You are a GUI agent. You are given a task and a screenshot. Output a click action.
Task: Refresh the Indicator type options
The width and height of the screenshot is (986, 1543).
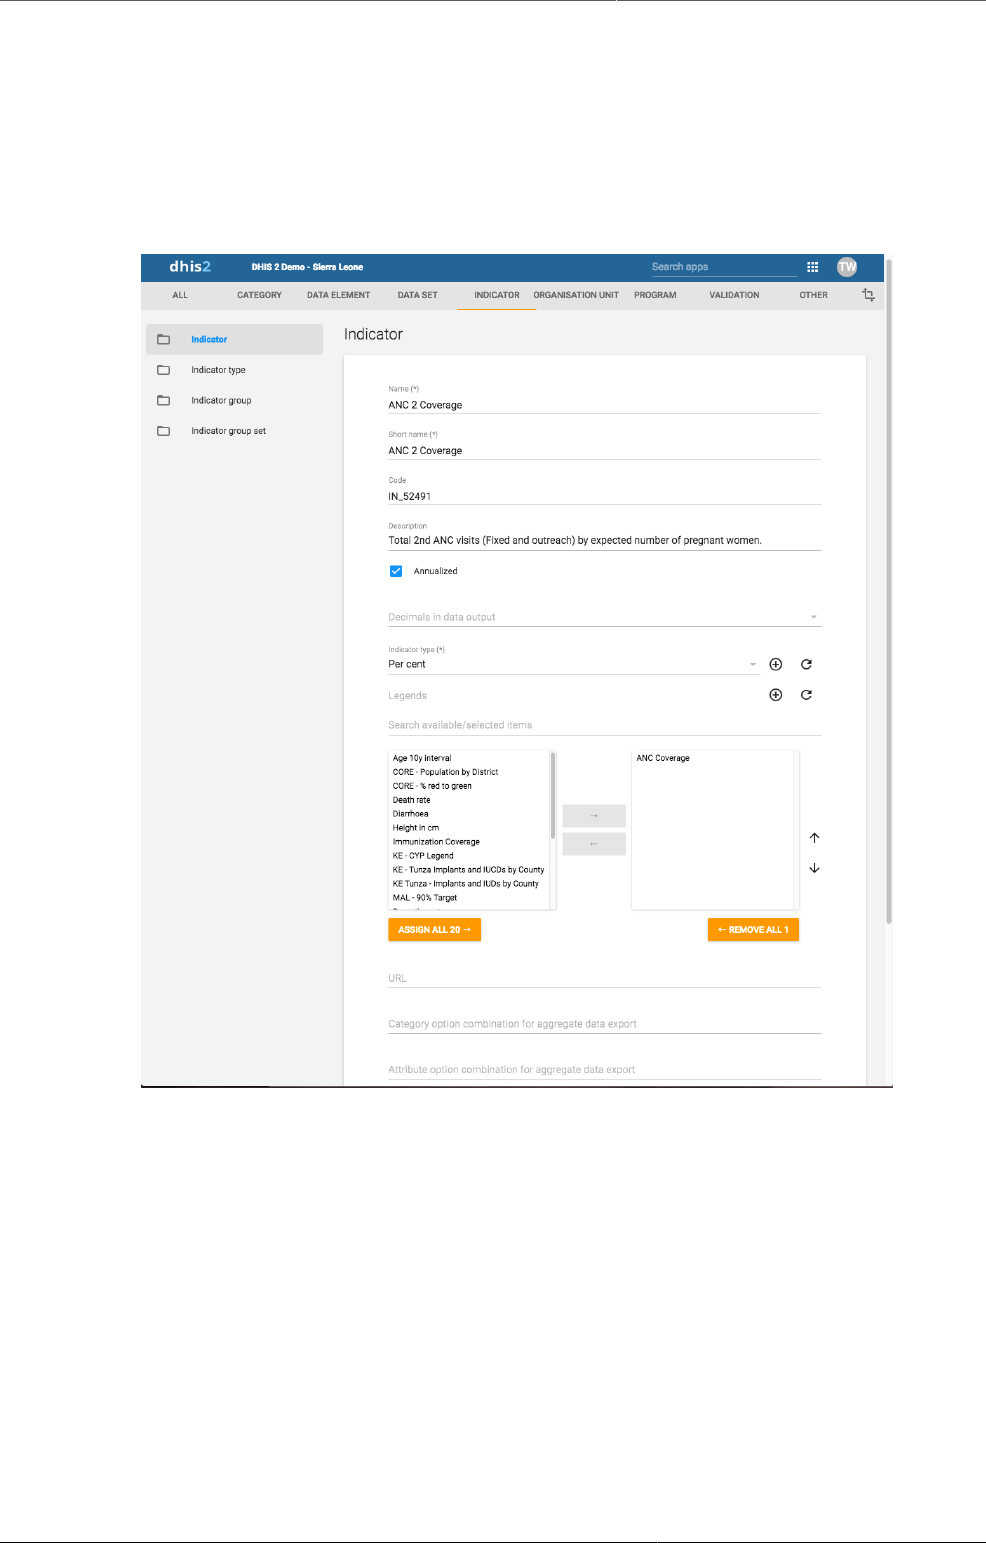(806, 664)
